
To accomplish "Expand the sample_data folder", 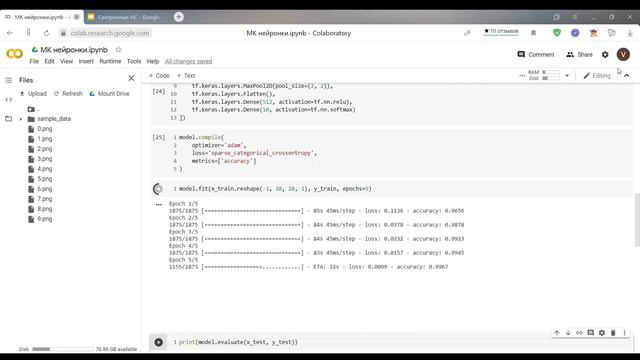I will pyautogui.click(x=21, y=119).
